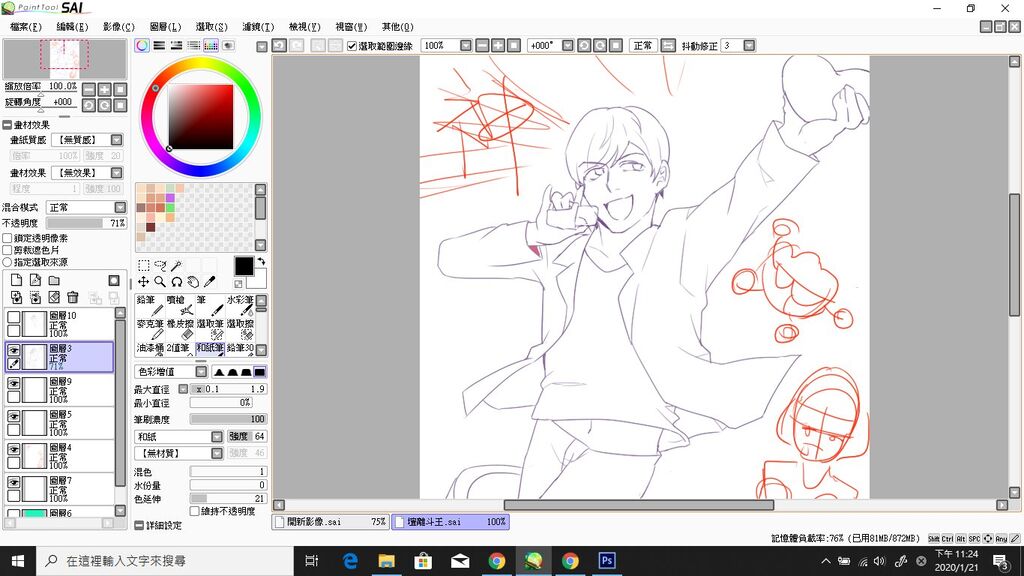This screenshot has width=1024, height=576.
Task: Select the 水彩筆 watercolor brush tool
Action: 240,306
